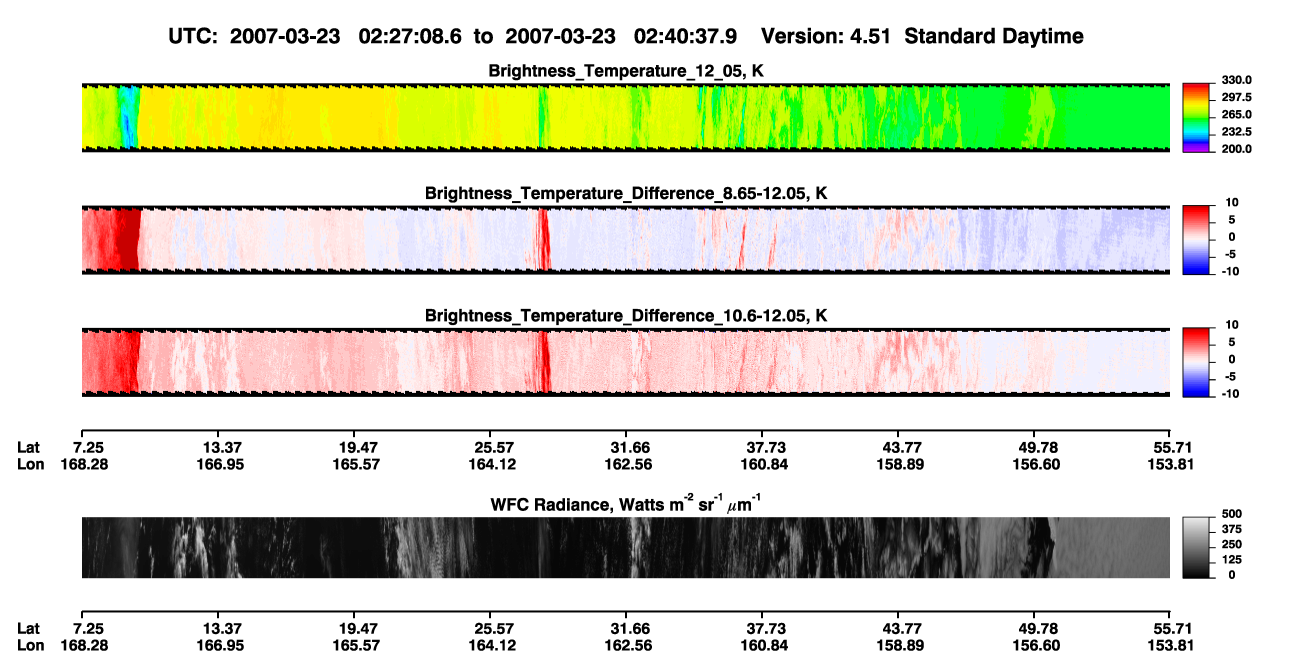This screenshot has height=667, width=1300.
Task: Click upper axis latitude 55.71 label
Action: pos(1172,447)
